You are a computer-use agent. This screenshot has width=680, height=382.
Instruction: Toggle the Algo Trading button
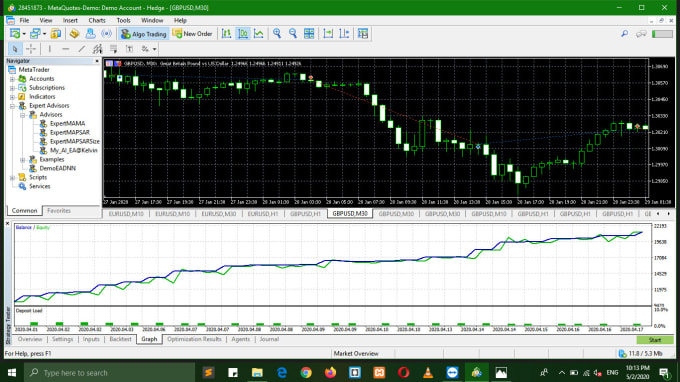144,33
